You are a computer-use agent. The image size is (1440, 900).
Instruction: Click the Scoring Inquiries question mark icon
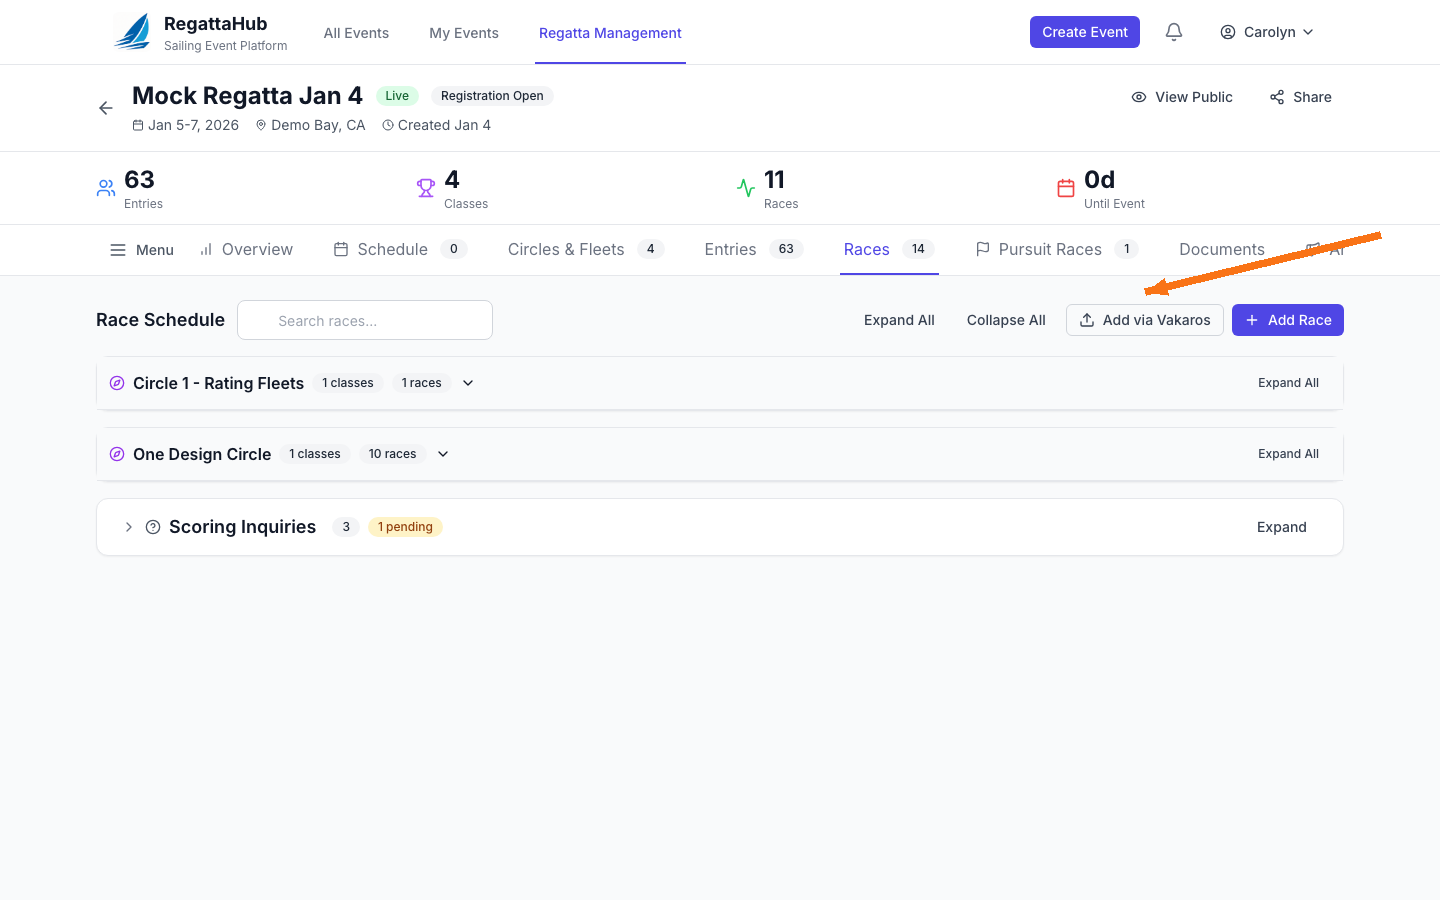(x=153, y=527)
